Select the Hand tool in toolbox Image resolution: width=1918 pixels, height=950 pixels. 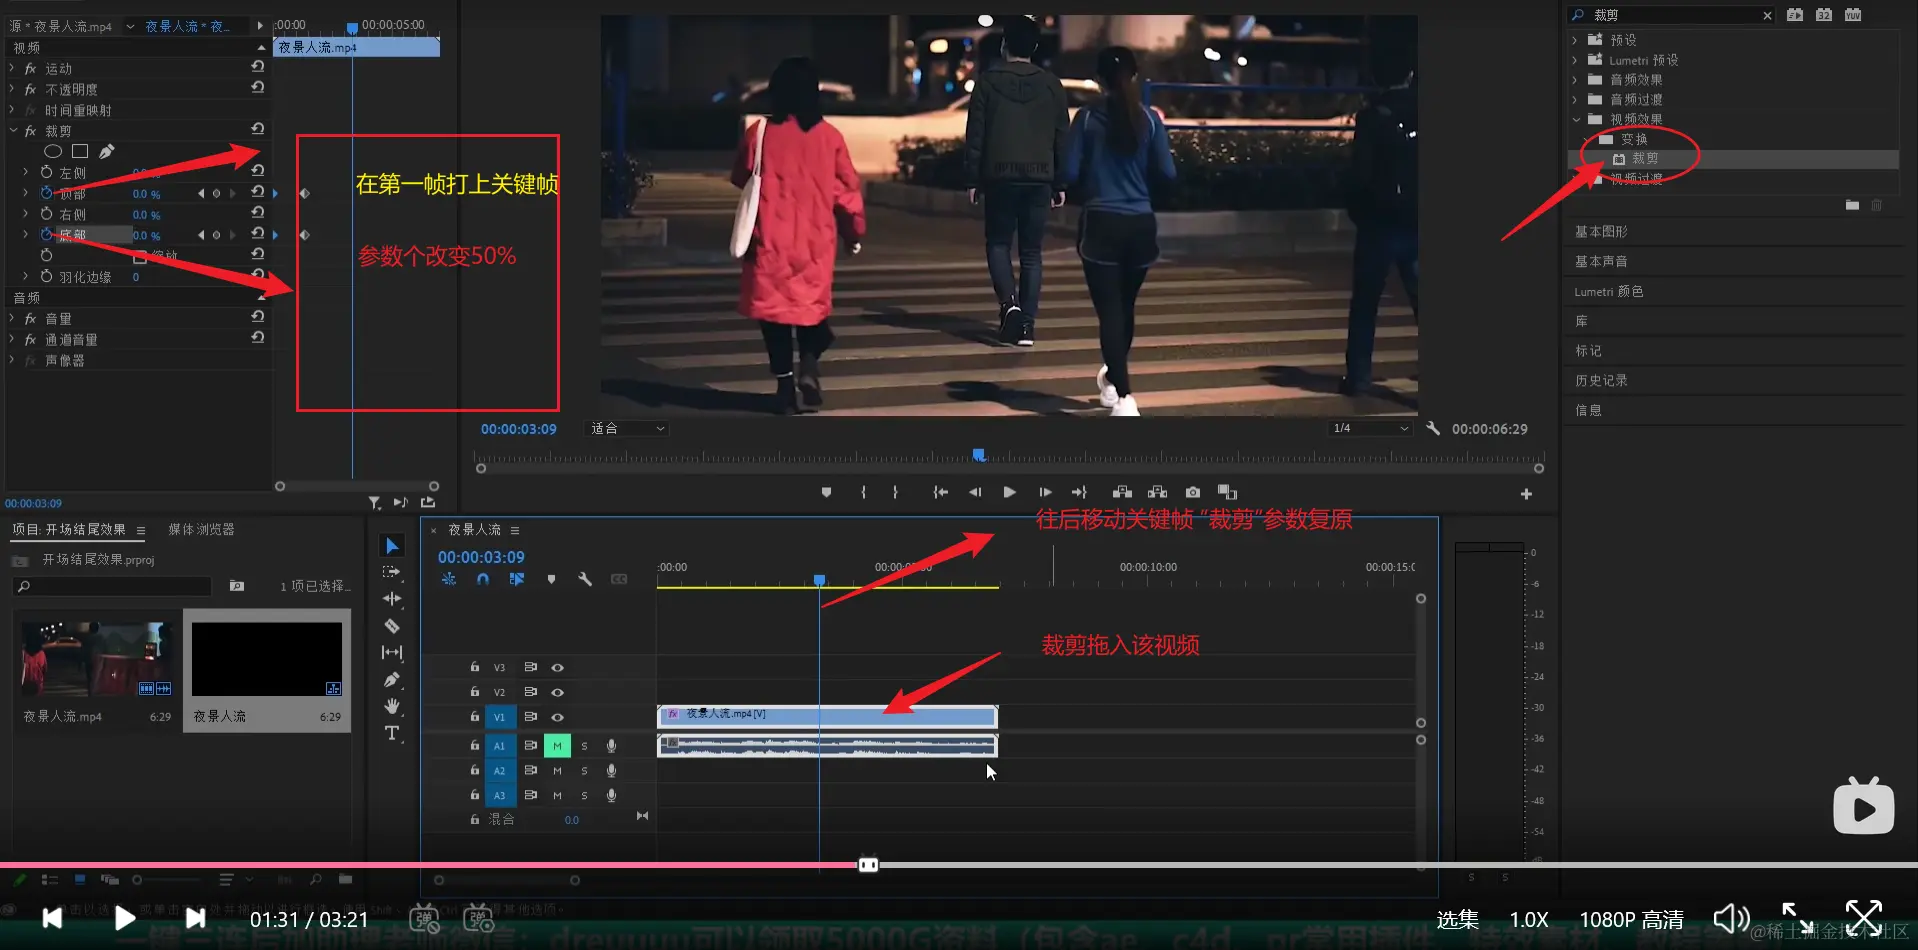(392, 706)
